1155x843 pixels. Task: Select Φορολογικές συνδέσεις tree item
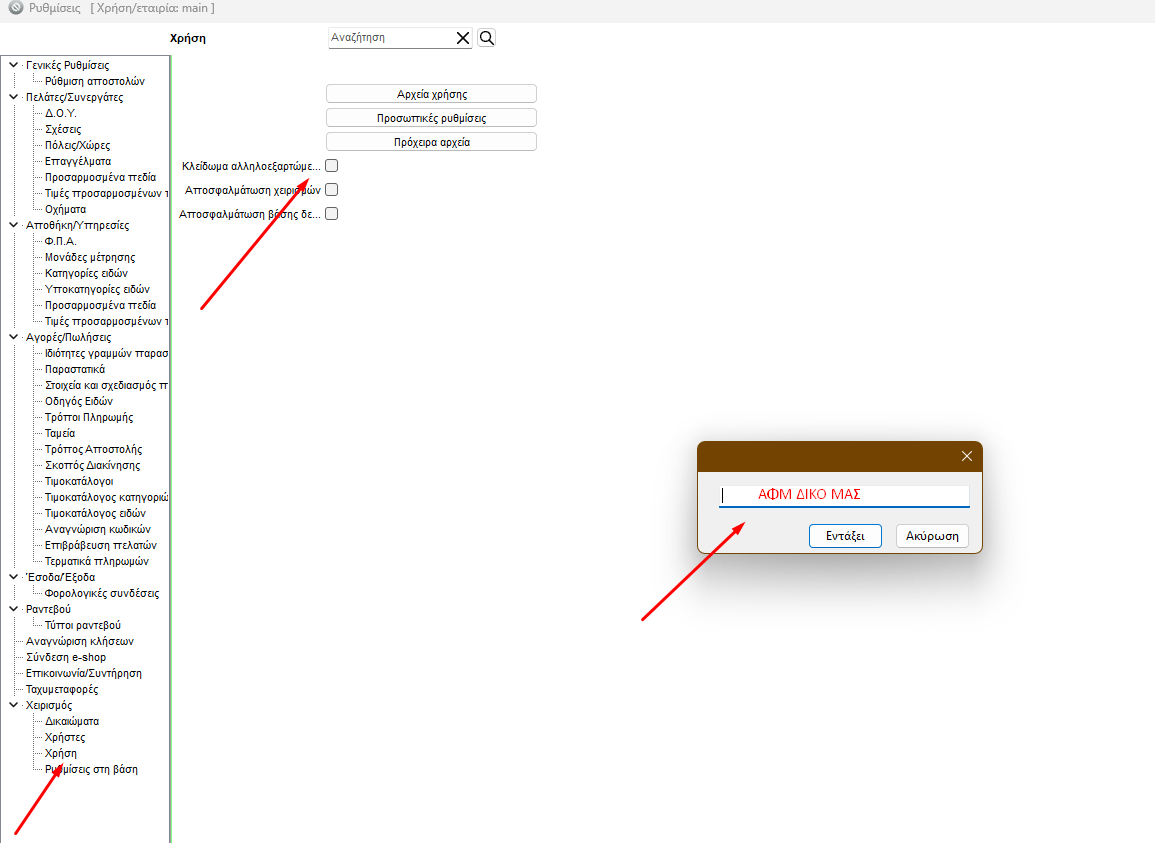[102, 593]
